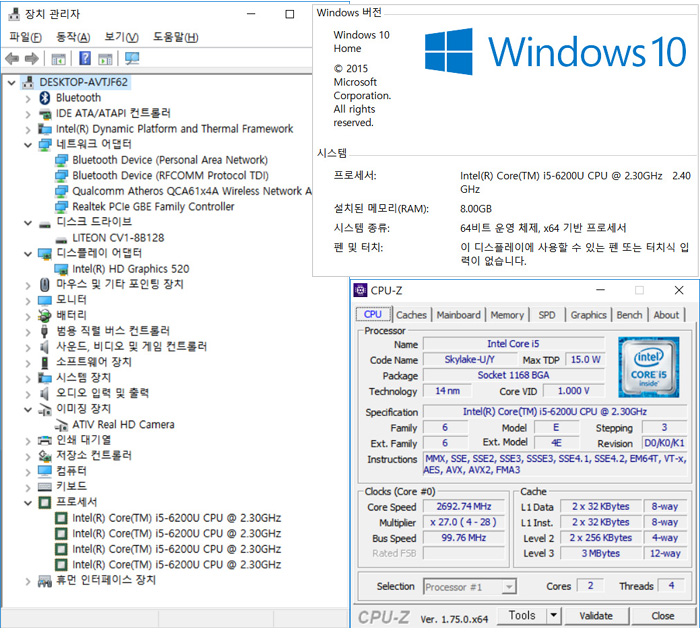700x632 pixels.
Task: Open the 도움말(H) menu
Action: pyautogui.click(x=175, y=37)
